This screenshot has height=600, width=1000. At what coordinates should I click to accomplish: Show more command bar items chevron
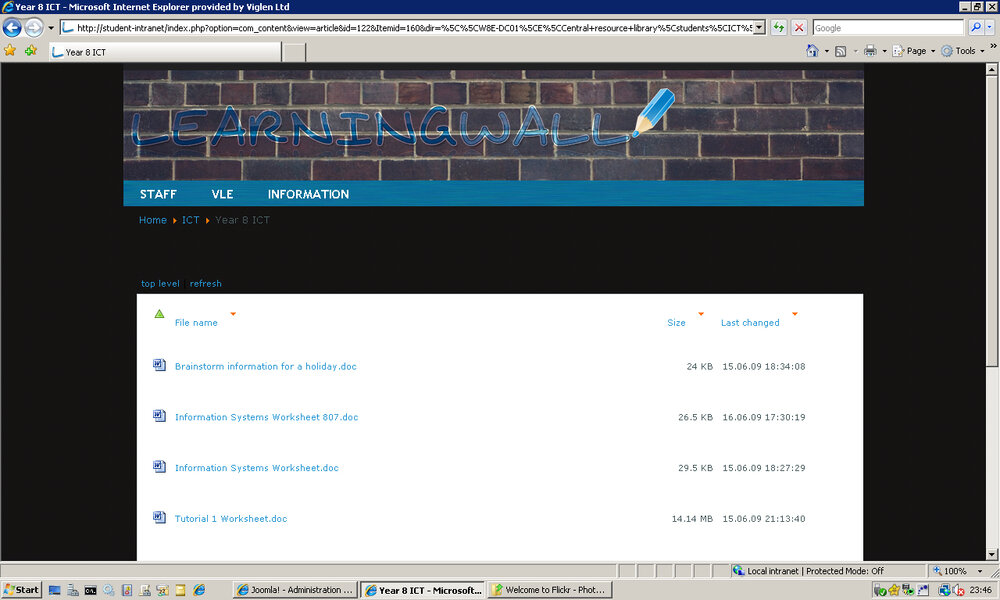(x=993, y=46)
